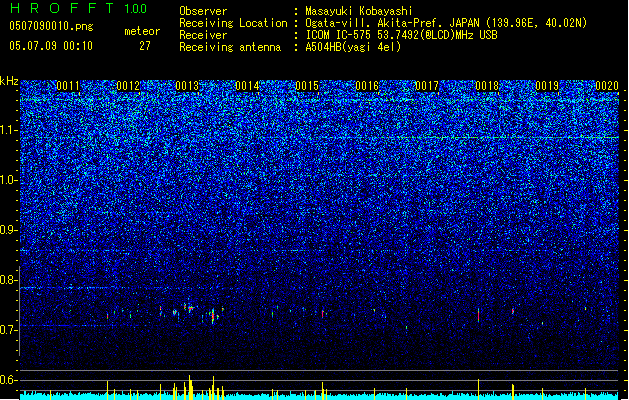The height and width of the screenshot is (400, 629).
Task: Click the 0.6 kHz axis tick
Action: (x=9, y=380)
